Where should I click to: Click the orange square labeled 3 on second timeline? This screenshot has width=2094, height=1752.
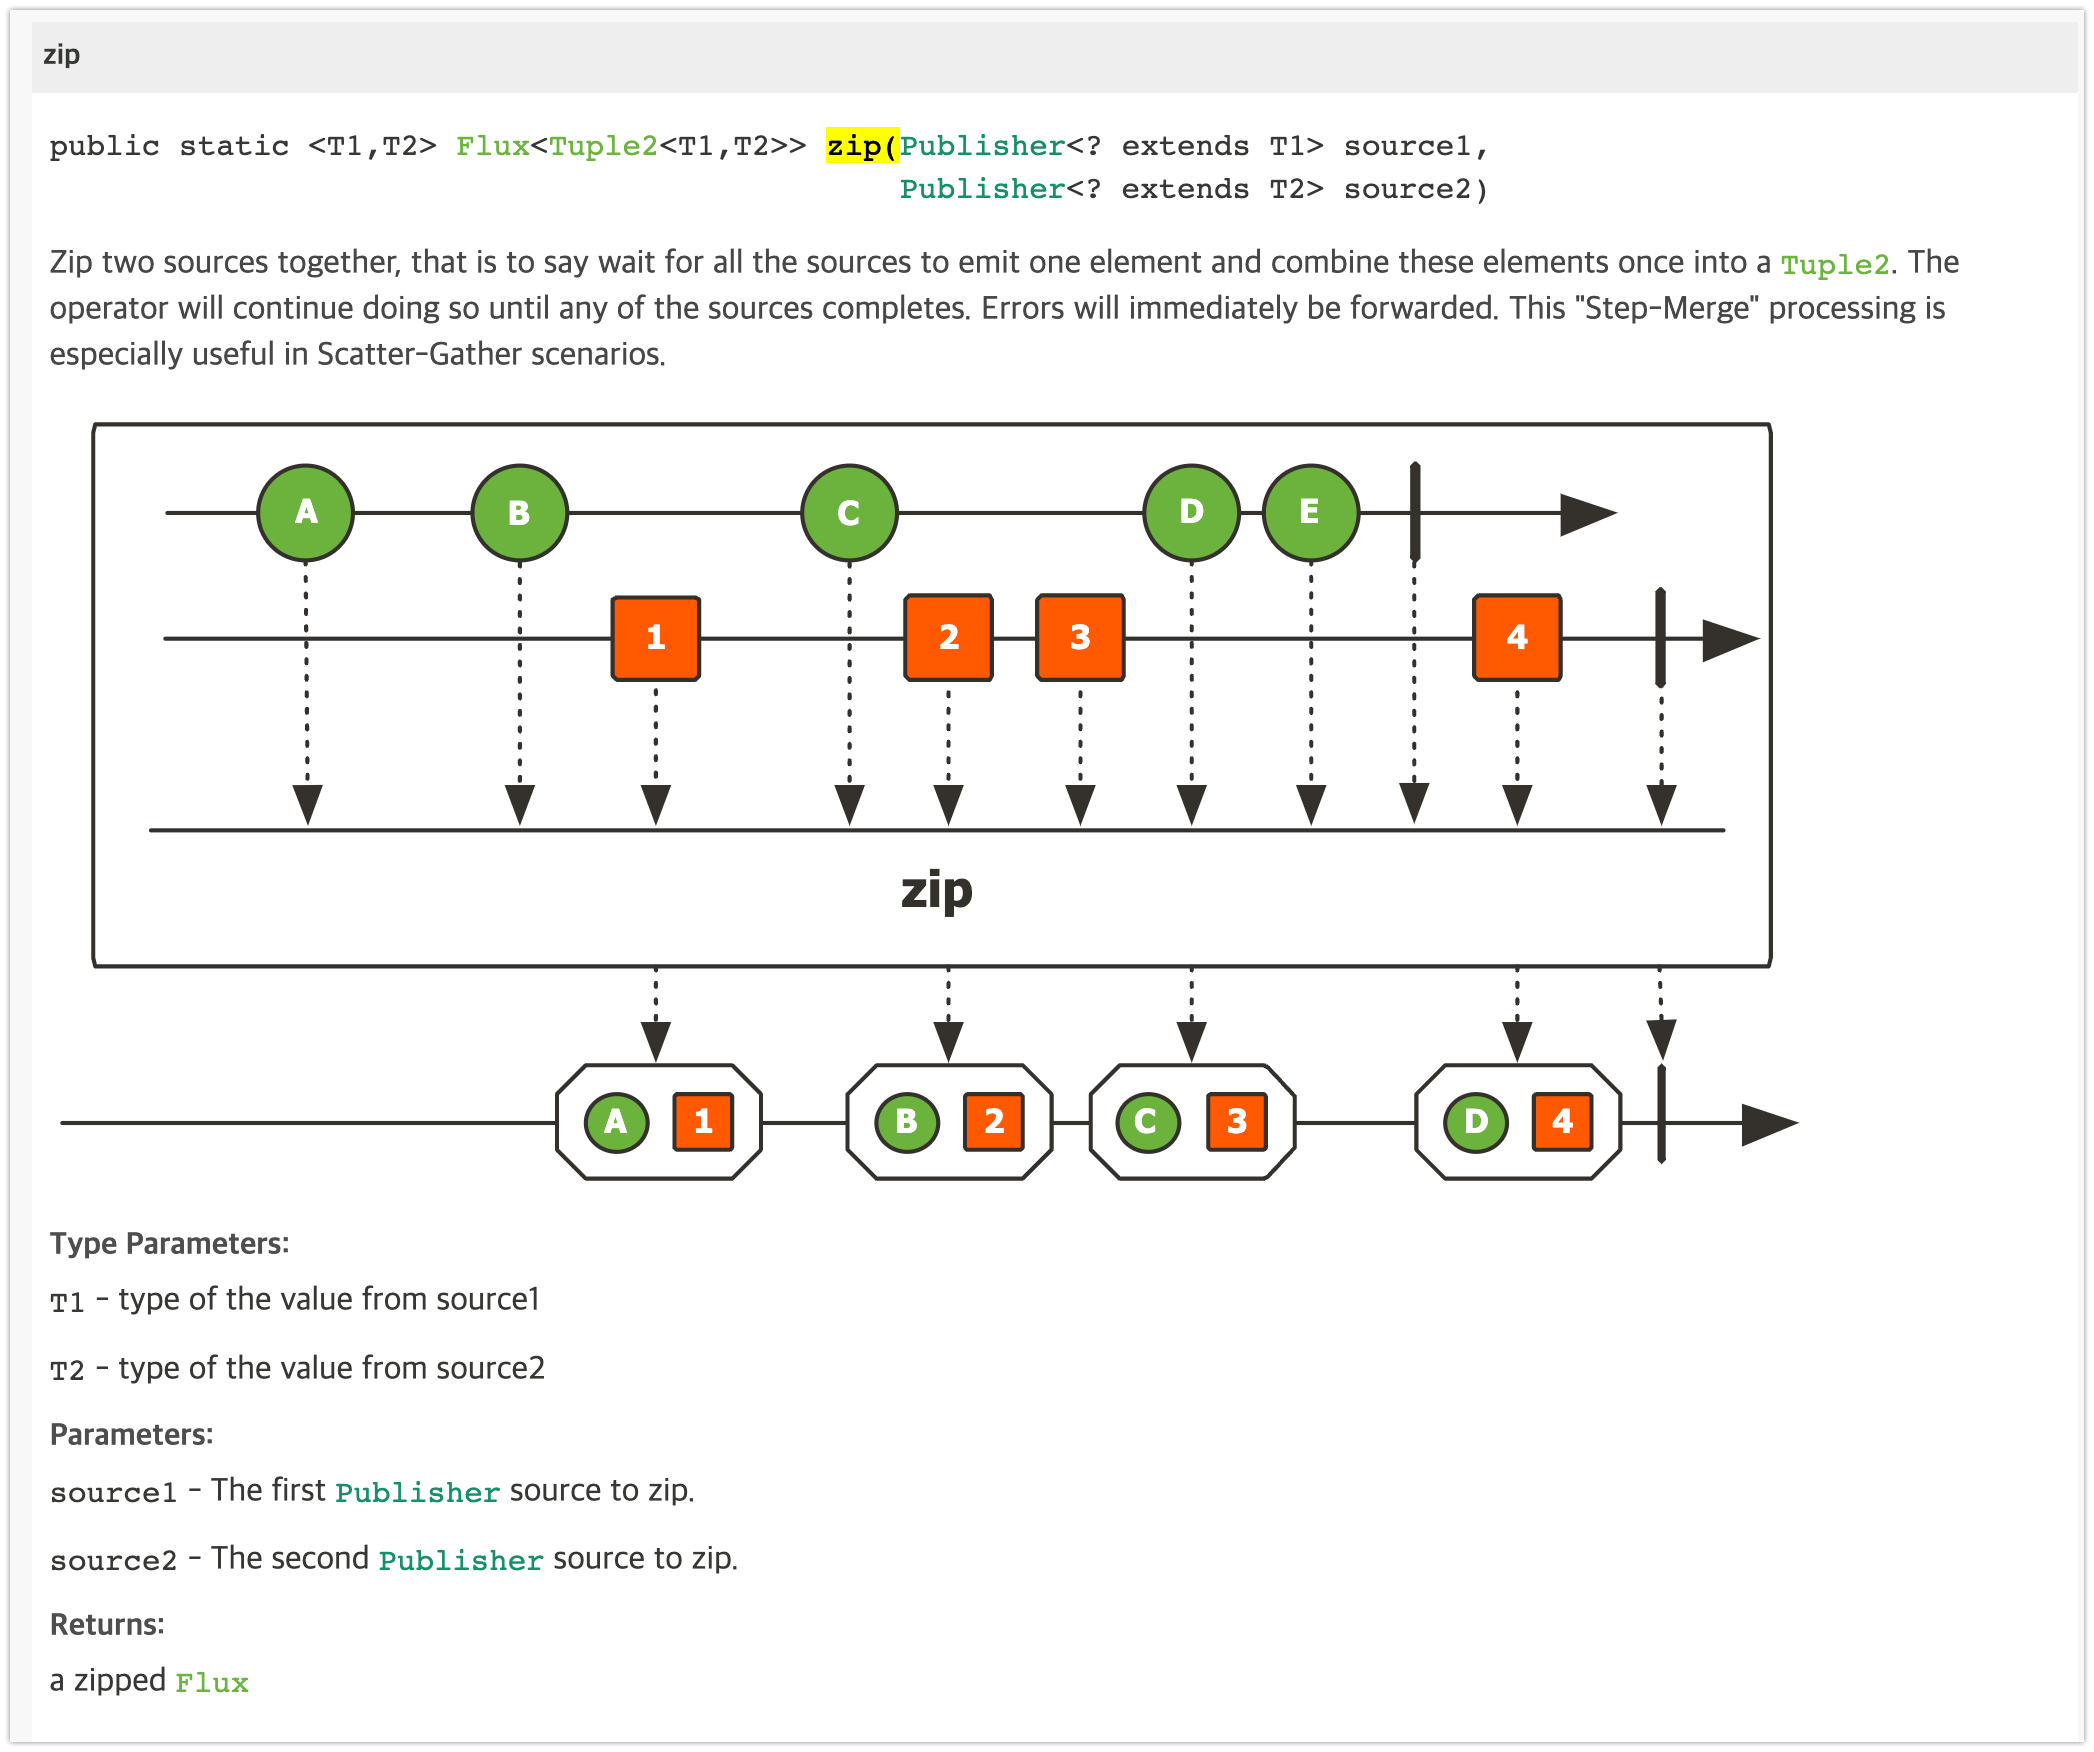click(x=1080, y=638)
